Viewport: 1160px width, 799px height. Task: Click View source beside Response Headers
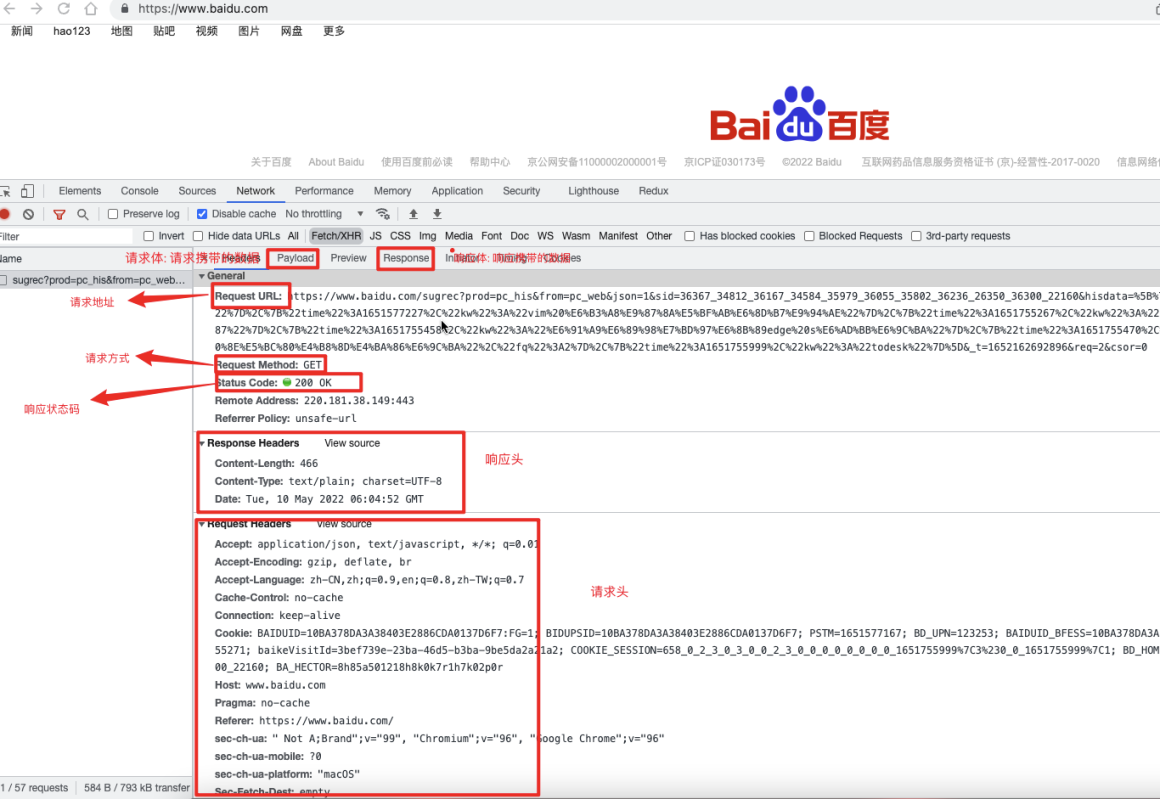352,443
